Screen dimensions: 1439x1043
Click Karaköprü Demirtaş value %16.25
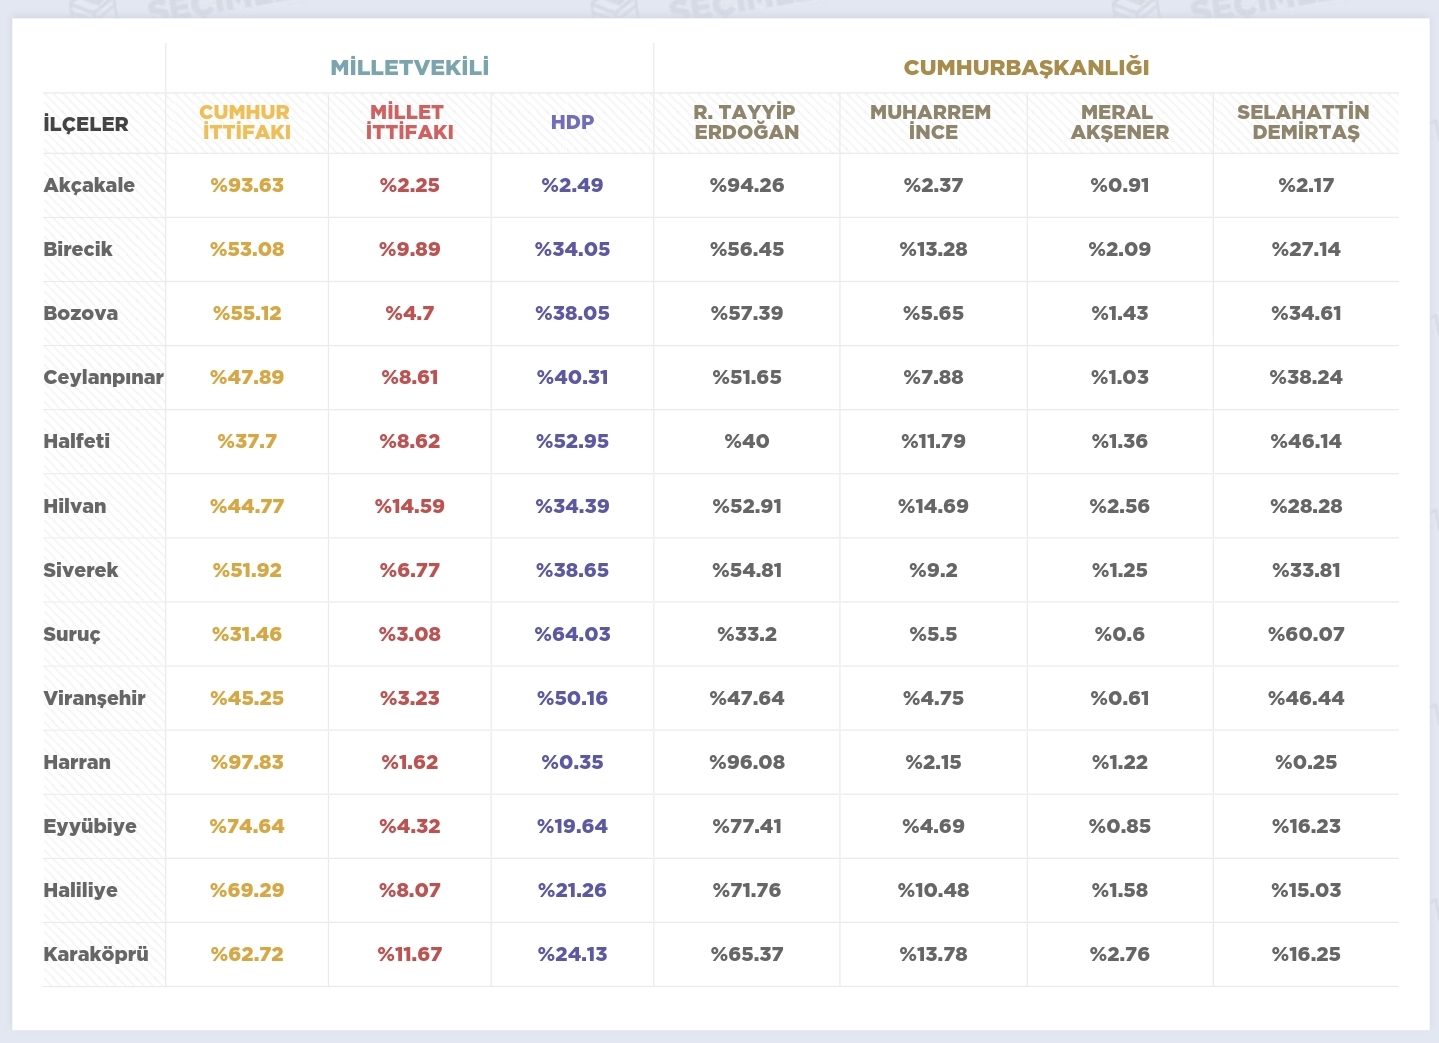tap(1306, 954)
